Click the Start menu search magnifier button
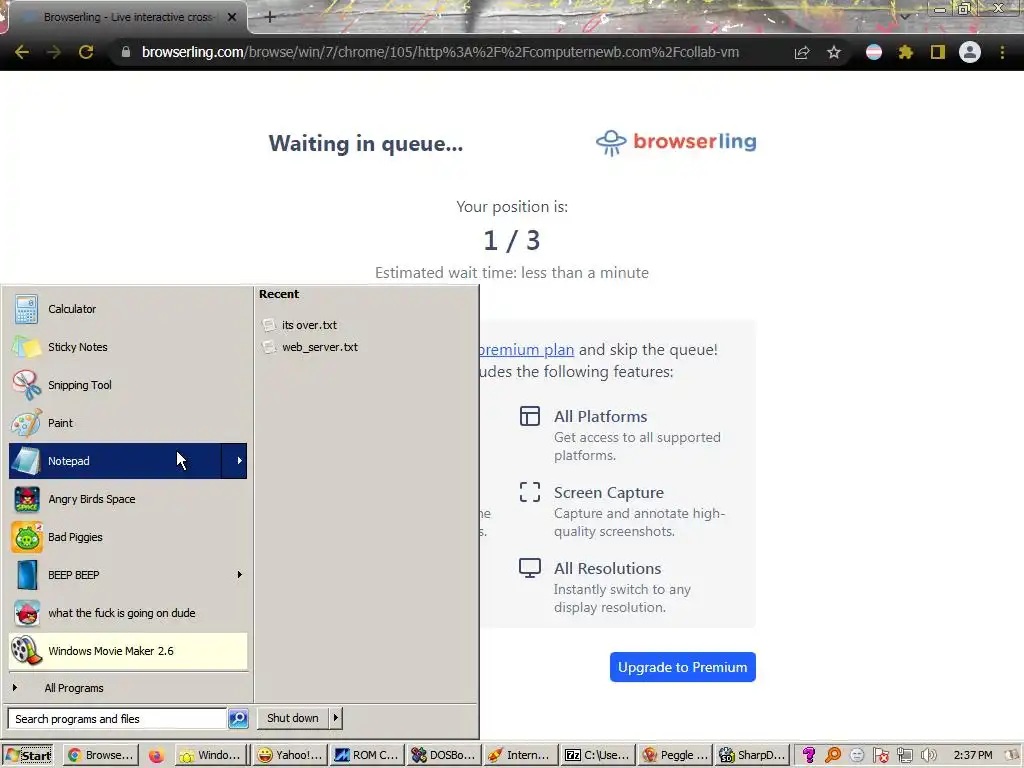 (x=238, y=718)
